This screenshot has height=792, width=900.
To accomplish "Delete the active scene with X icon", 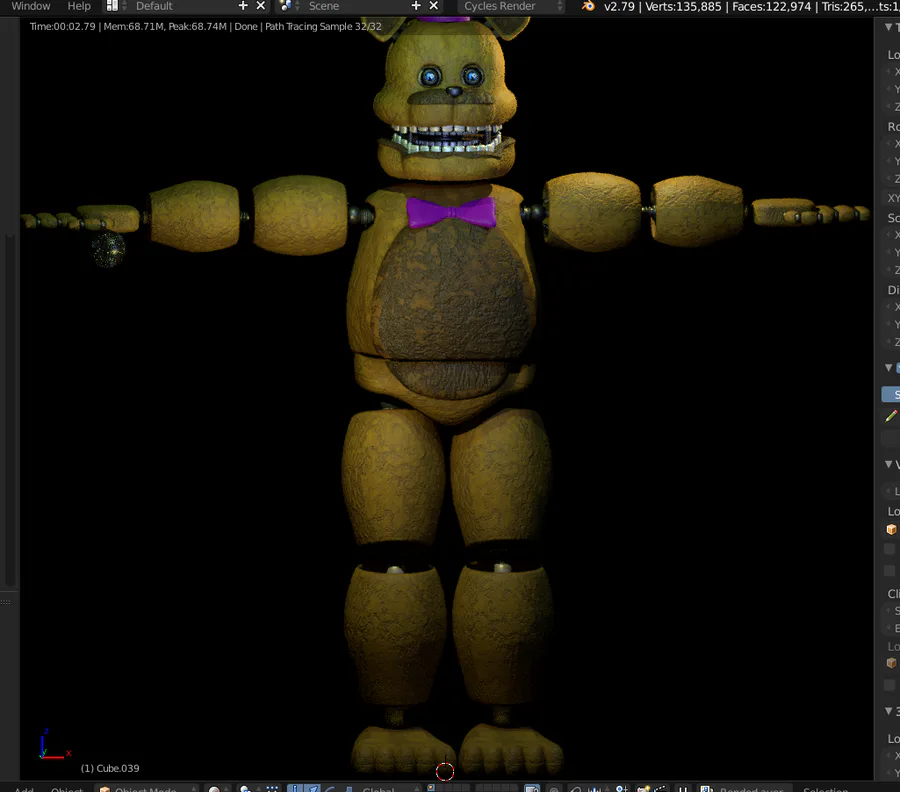I will point(434,6).
